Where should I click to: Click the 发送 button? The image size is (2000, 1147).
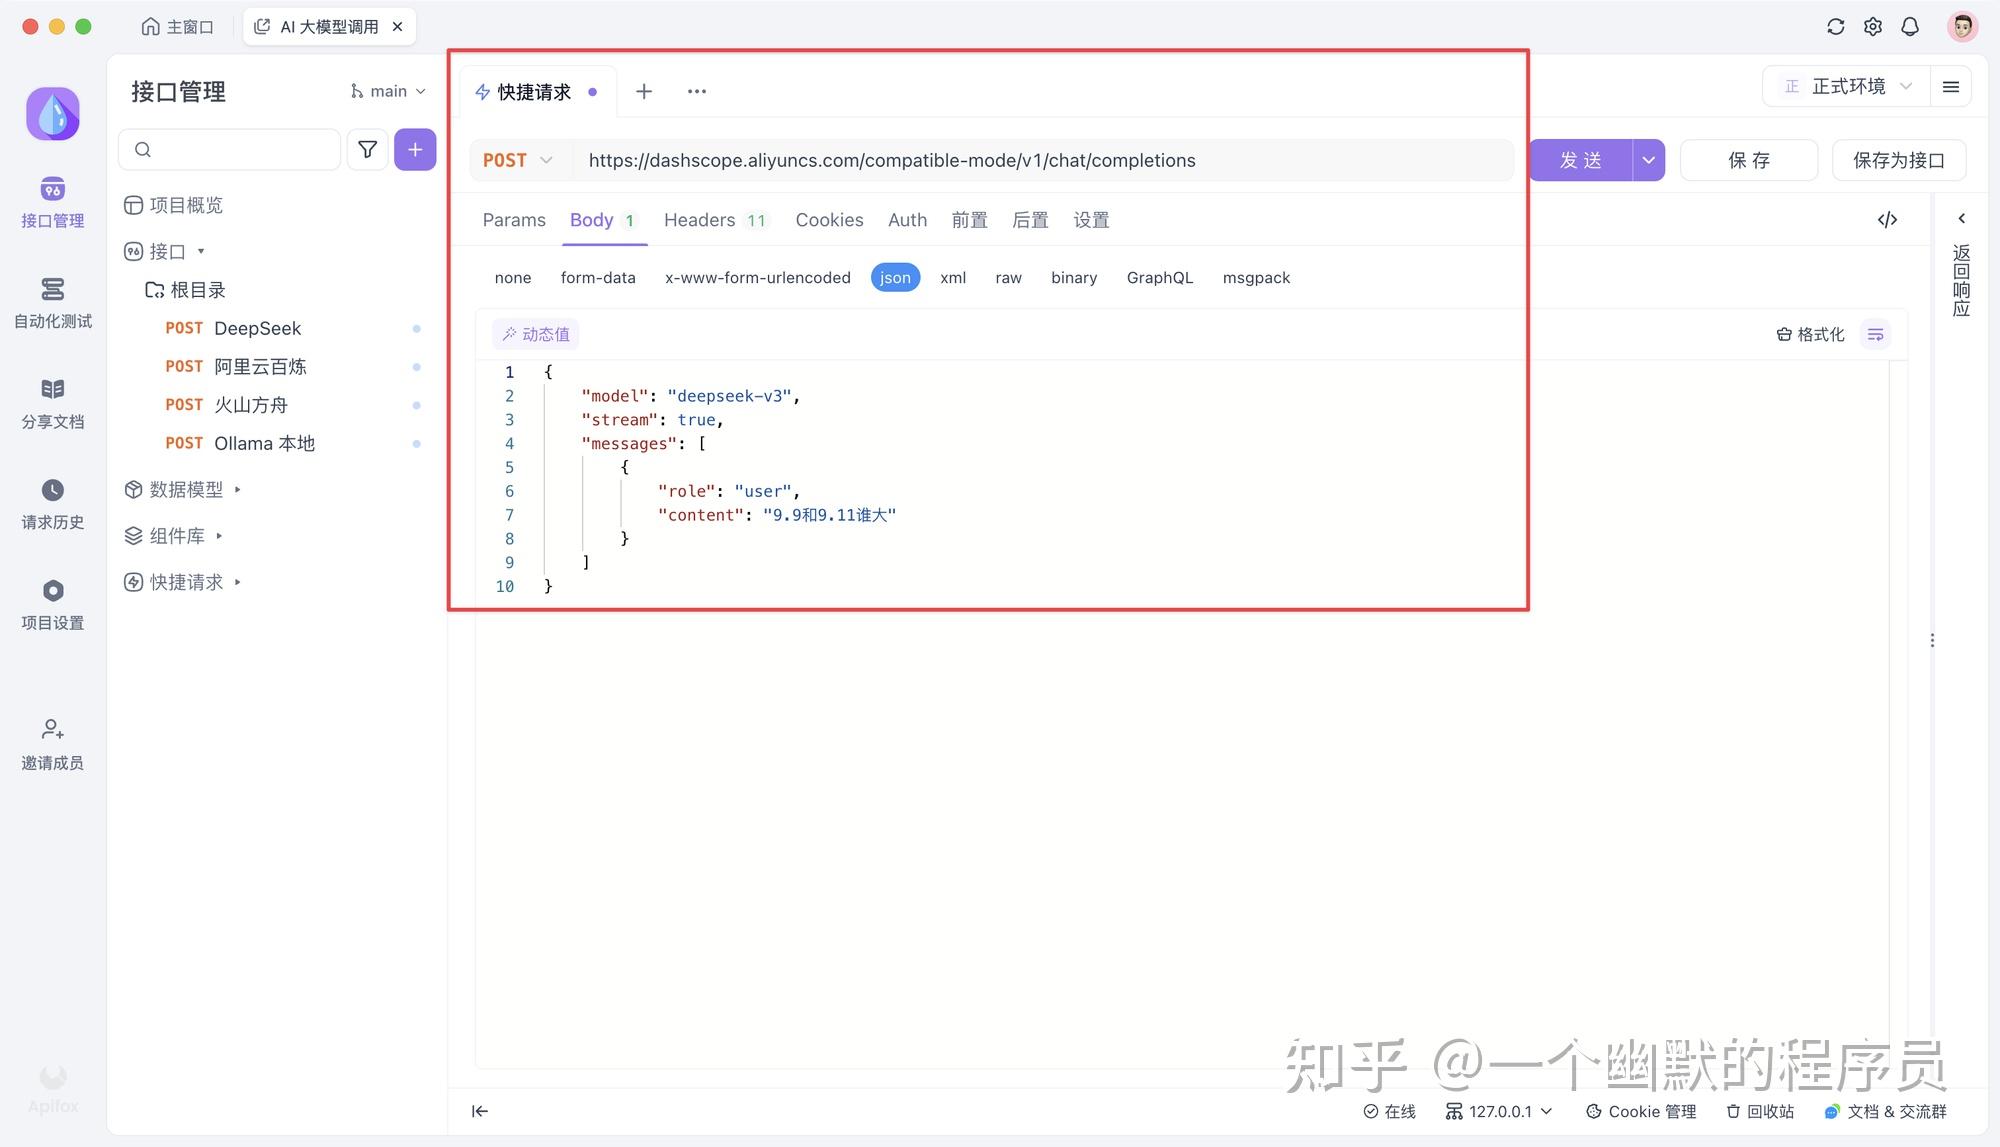pos(1581,161)
